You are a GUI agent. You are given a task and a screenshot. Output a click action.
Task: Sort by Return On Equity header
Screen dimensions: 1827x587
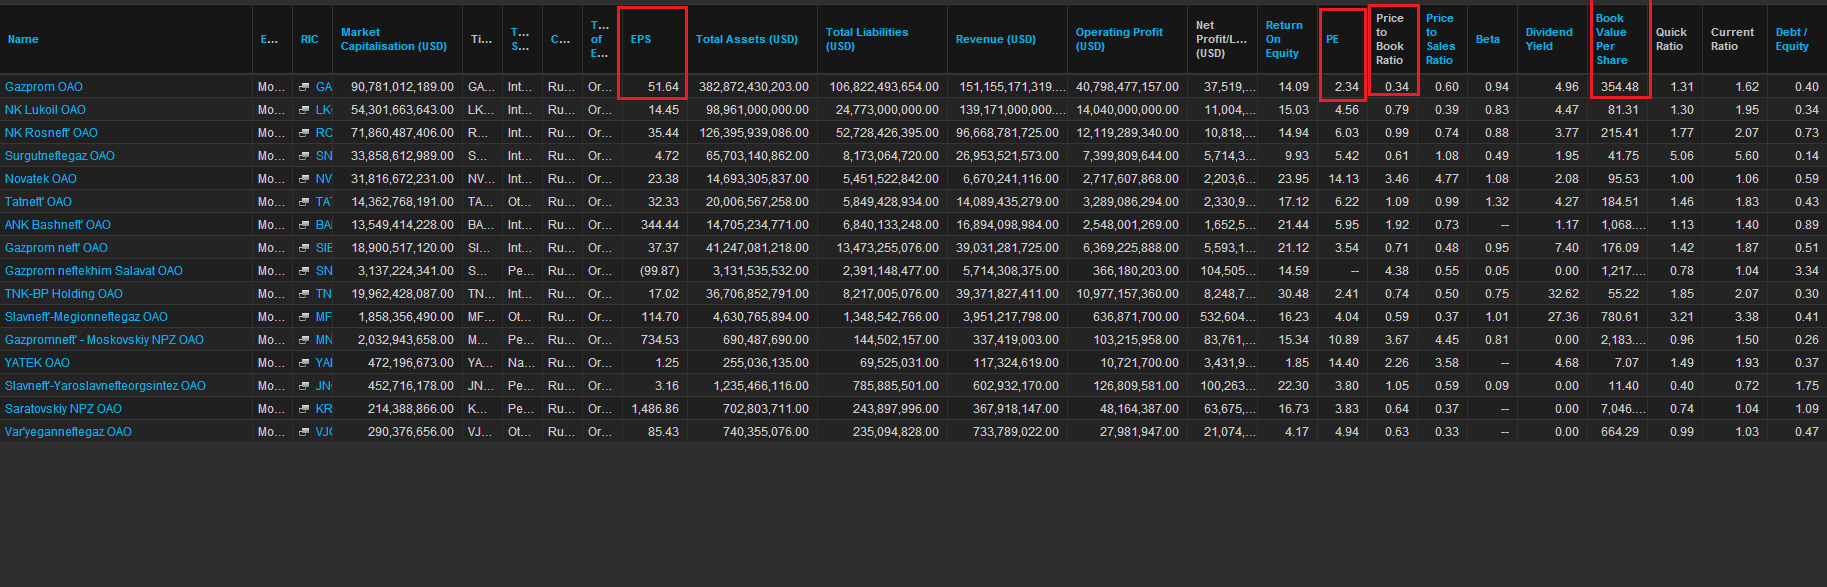pos(1284,40)
